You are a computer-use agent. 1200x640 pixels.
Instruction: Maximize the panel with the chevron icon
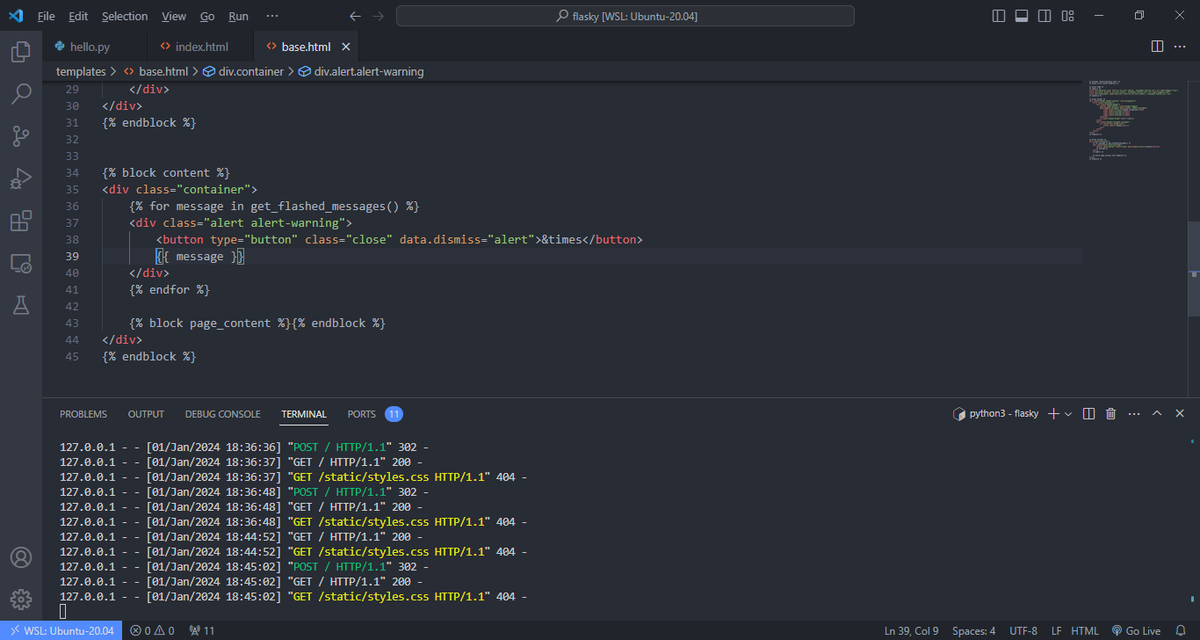[x=1156, y=412]
